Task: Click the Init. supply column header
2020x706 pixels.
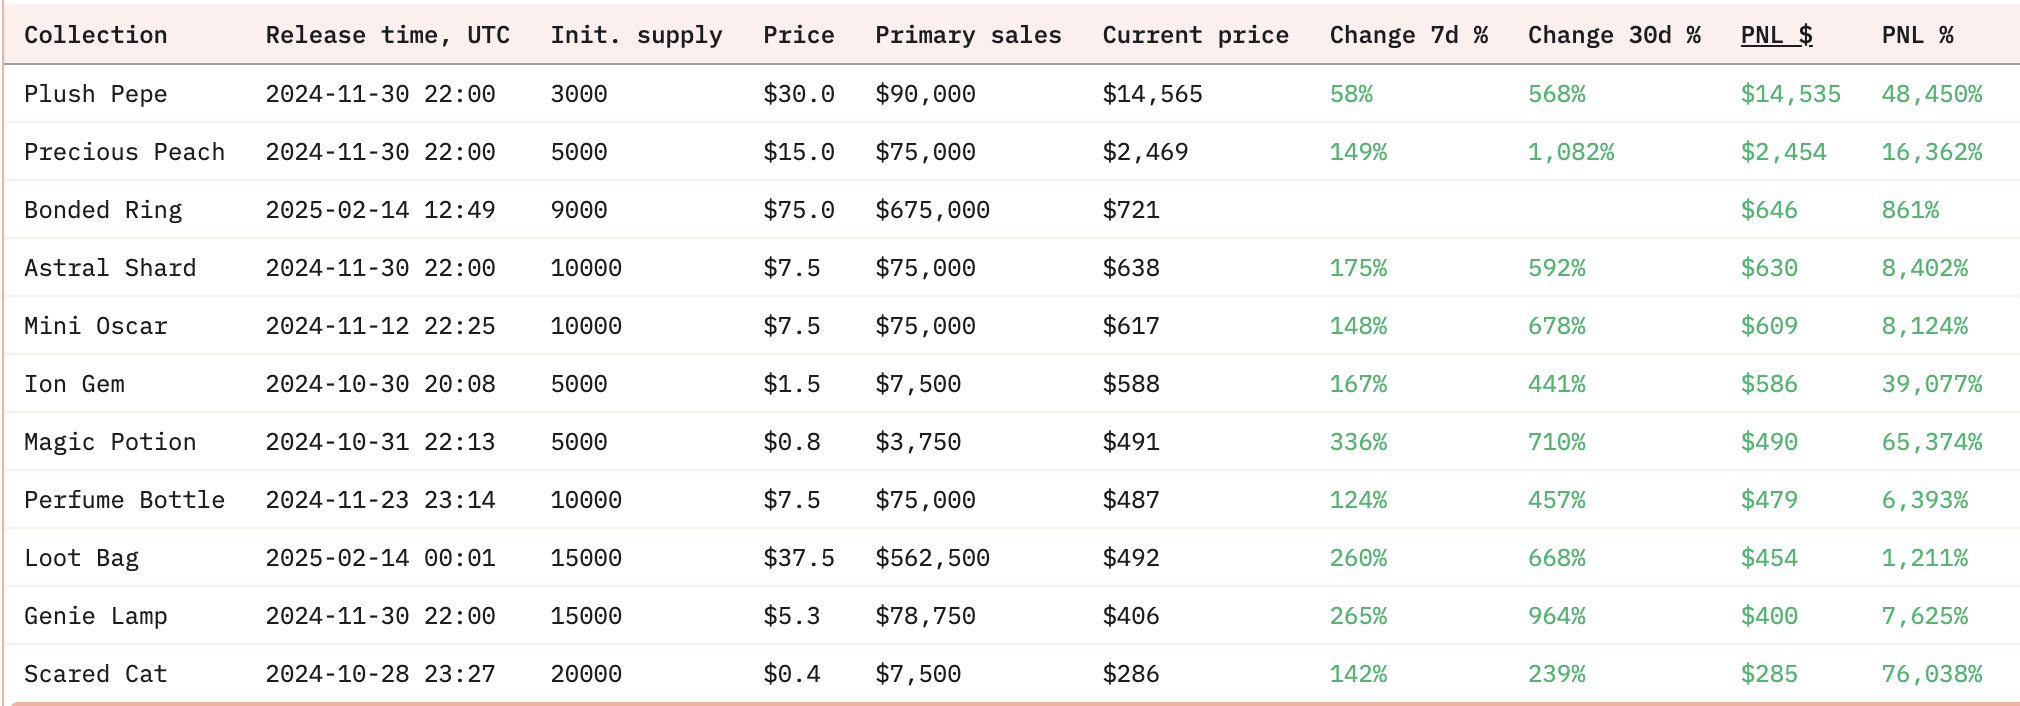Action: (x=636, y=35)
